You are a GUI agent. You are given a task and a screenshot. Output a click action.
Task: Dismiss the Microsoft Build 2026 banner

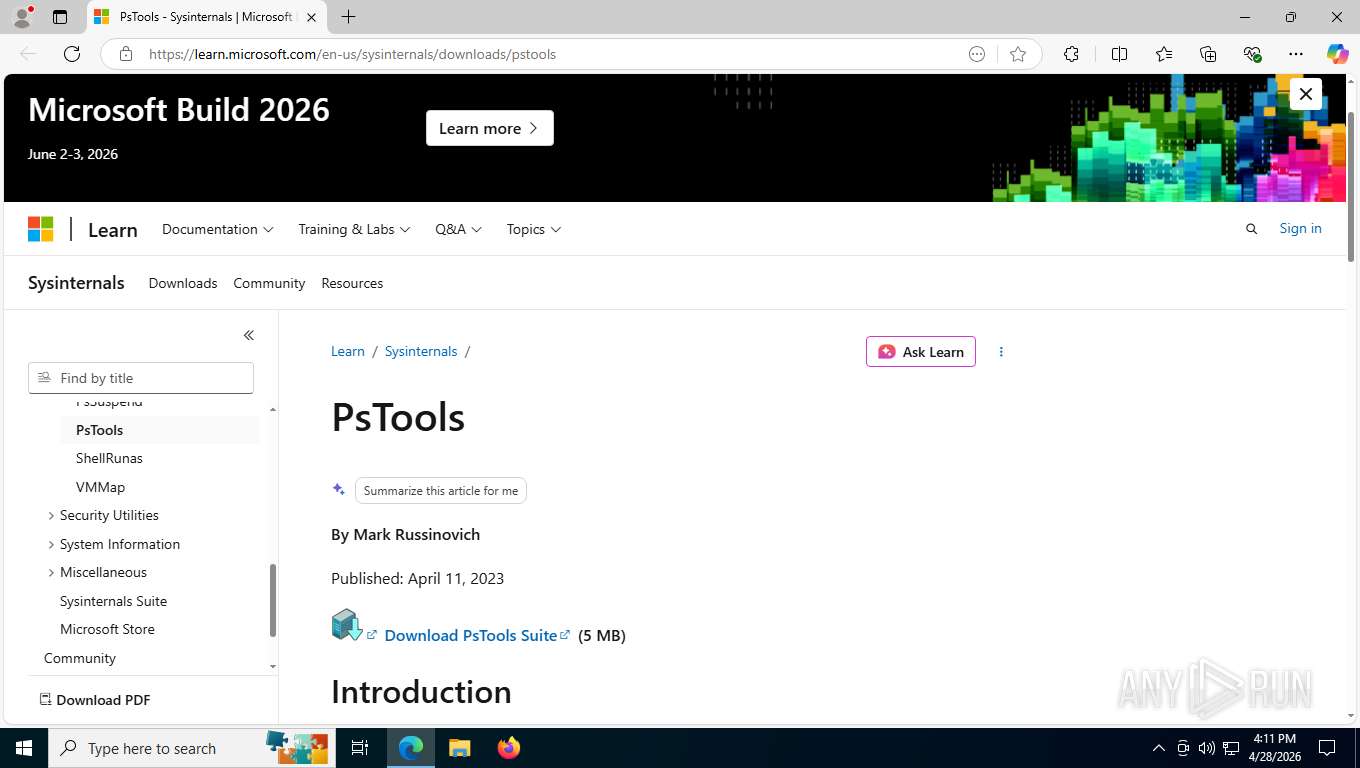coord(1305,94)
